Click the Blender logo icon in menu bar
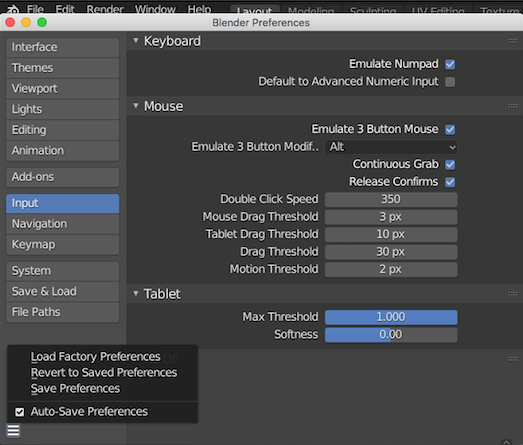 tap(13, 9)
